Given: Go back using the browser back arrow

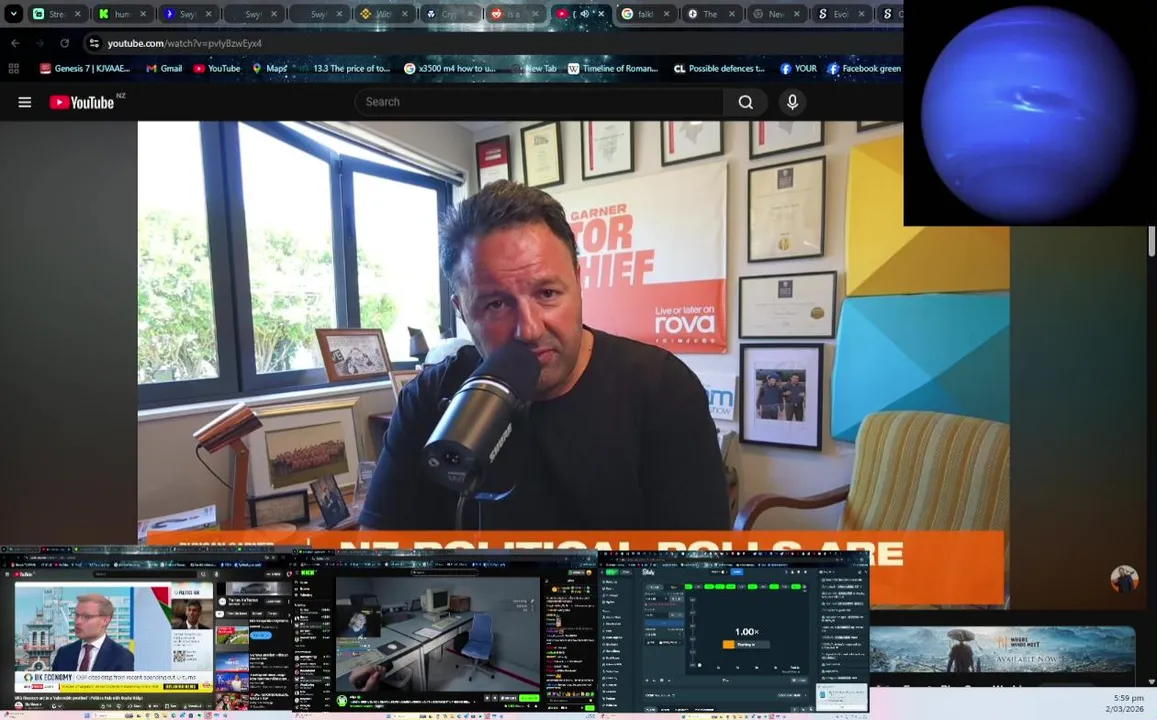Looking at the screenshot, I should tap(15, 44).
